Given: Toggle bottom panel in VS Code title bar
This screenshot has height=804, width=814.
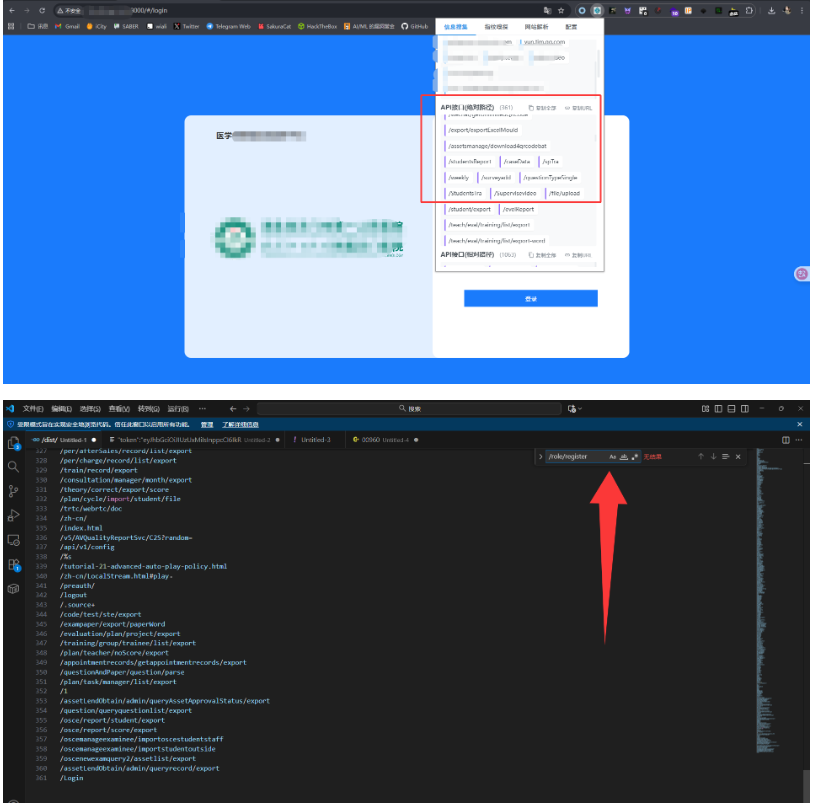Looking at the screenshot, I should 731,409.
